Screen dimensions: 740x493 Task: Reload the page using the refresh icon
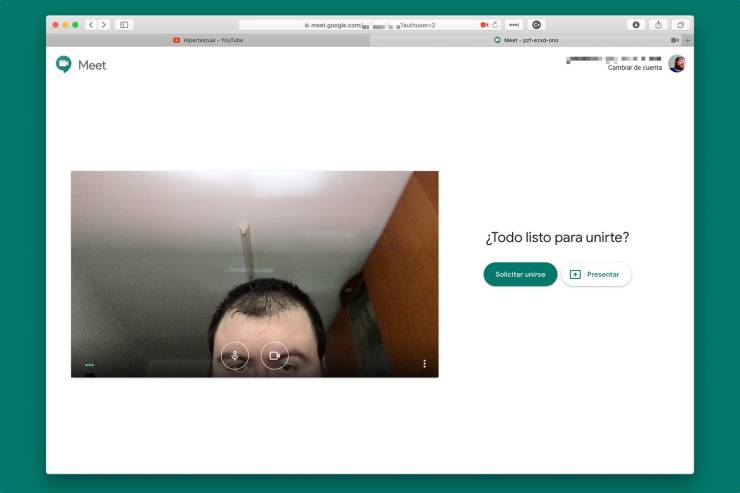(496, 24)
